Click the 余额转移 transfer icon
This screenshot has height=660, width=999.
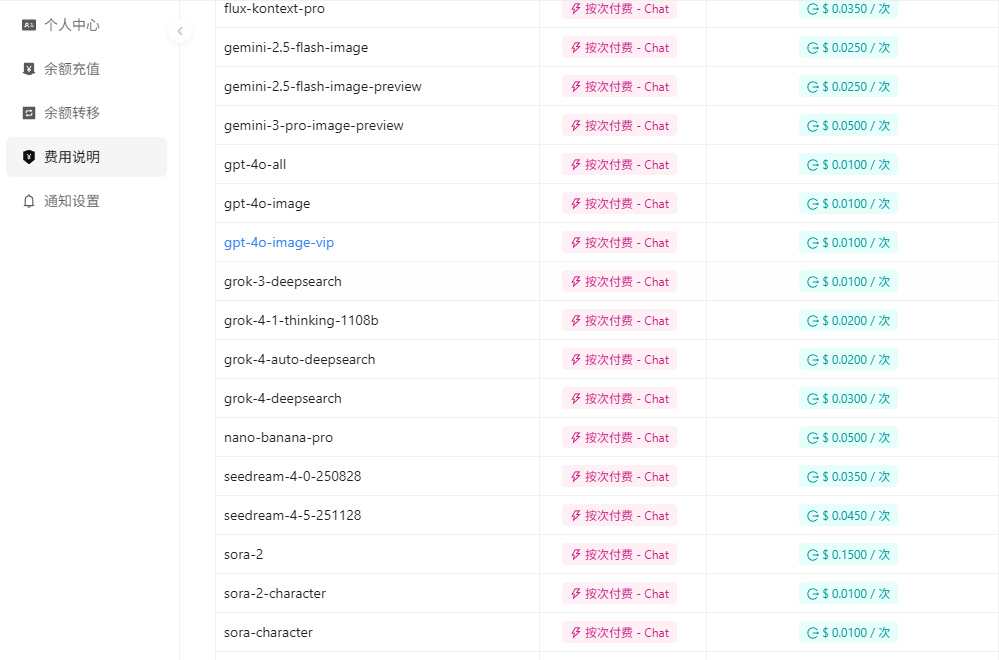(29, 113)
